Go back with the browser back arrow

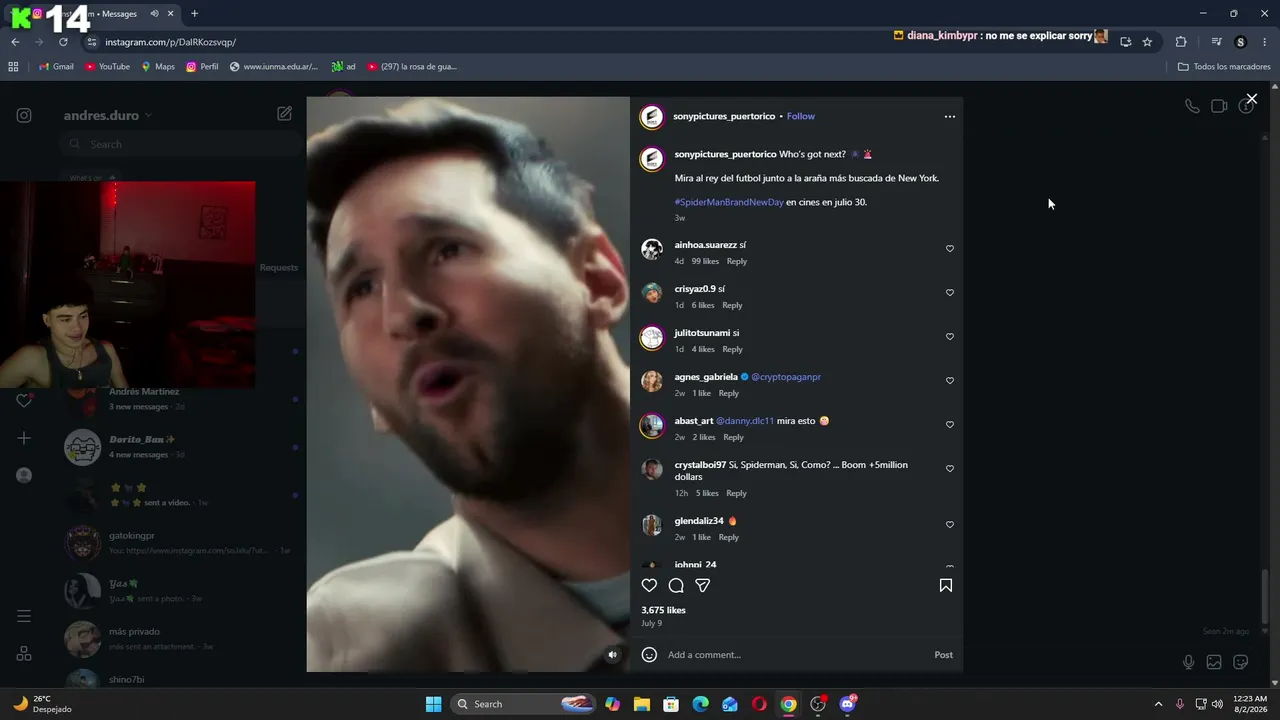[15, 42]
